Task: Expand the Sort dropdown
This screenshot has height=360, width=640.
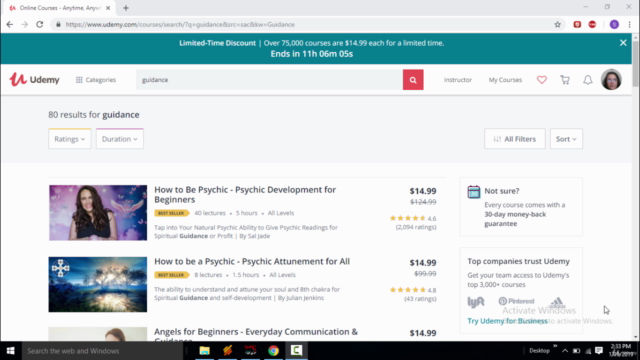Action: [x=566, y=139]
